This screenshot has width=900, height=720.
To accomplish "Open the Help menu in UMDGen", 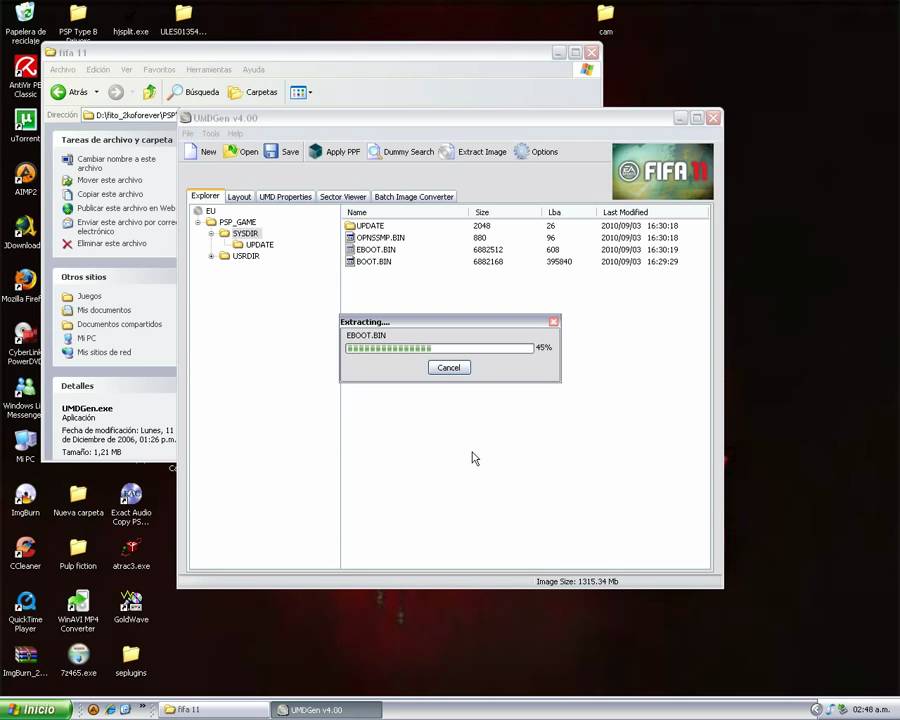I will [235, 133].
